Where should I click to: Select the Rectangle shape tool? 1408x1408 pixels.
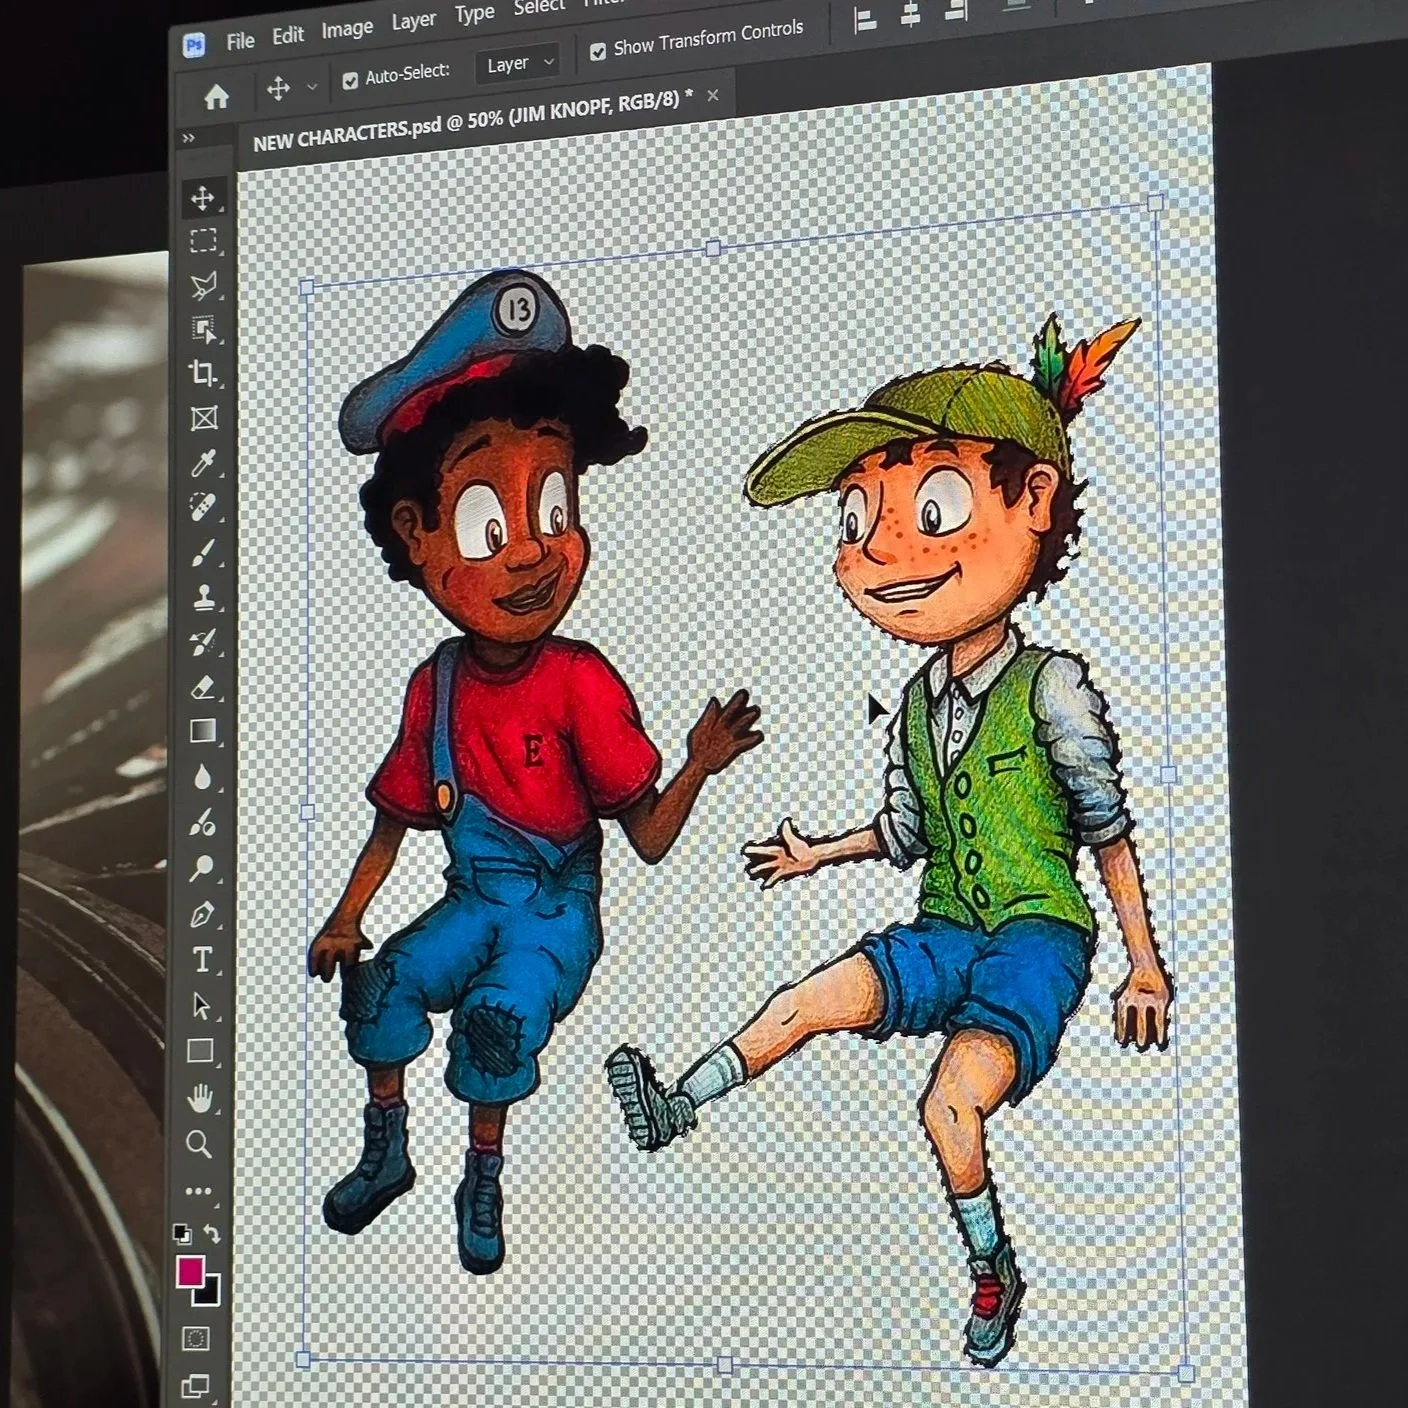(200, 1051)
